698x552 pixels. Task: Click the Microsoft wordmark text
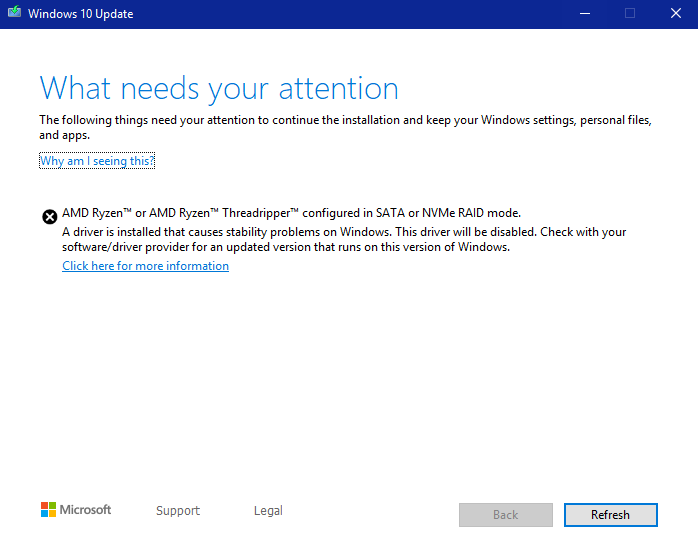(x=86, y=510)
